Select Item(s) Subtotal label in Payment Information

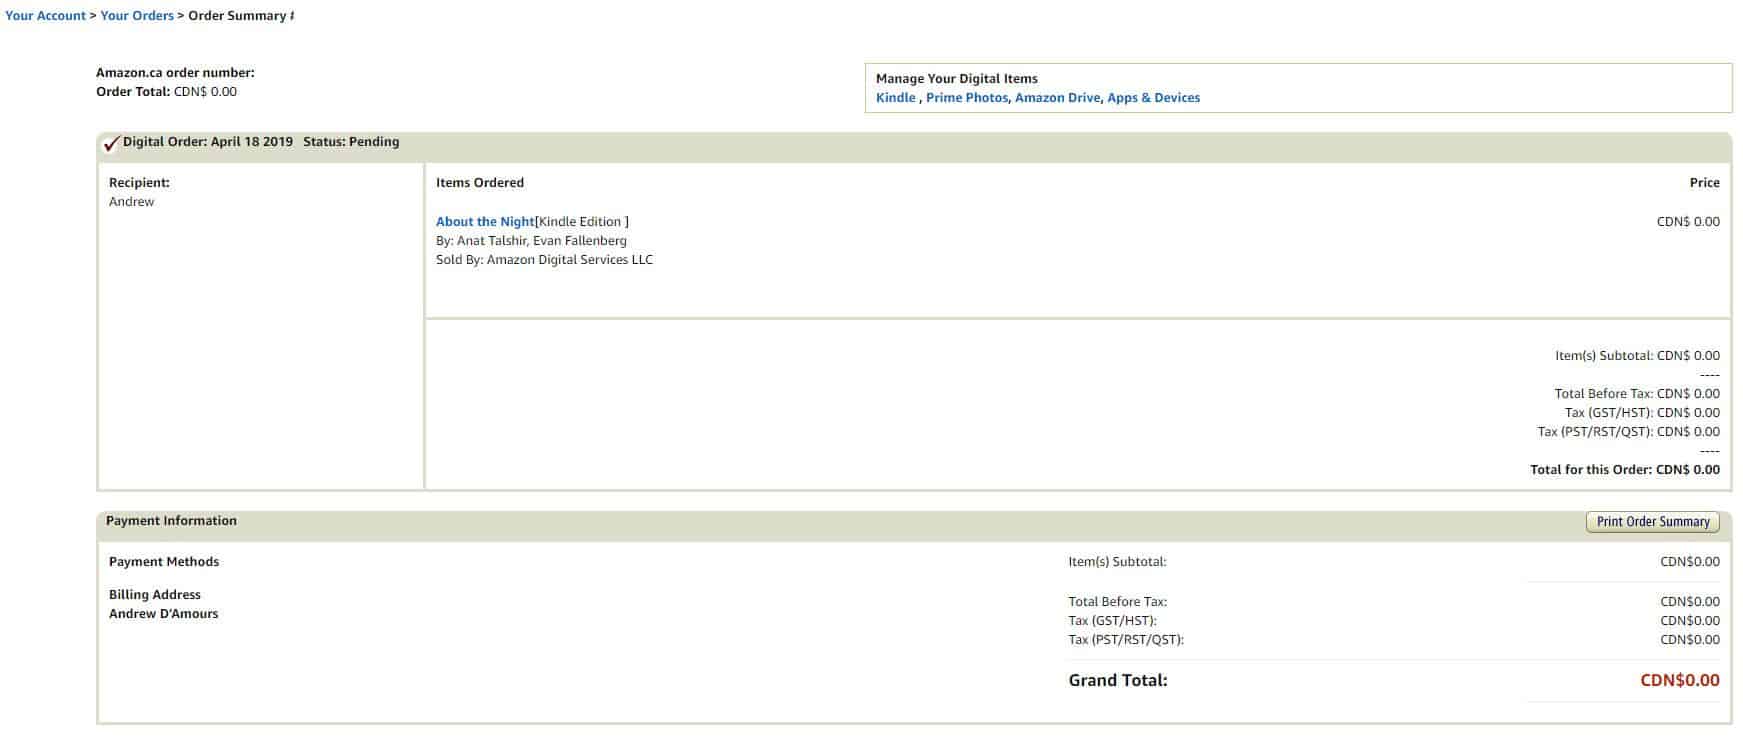[x=1117, y=562]
